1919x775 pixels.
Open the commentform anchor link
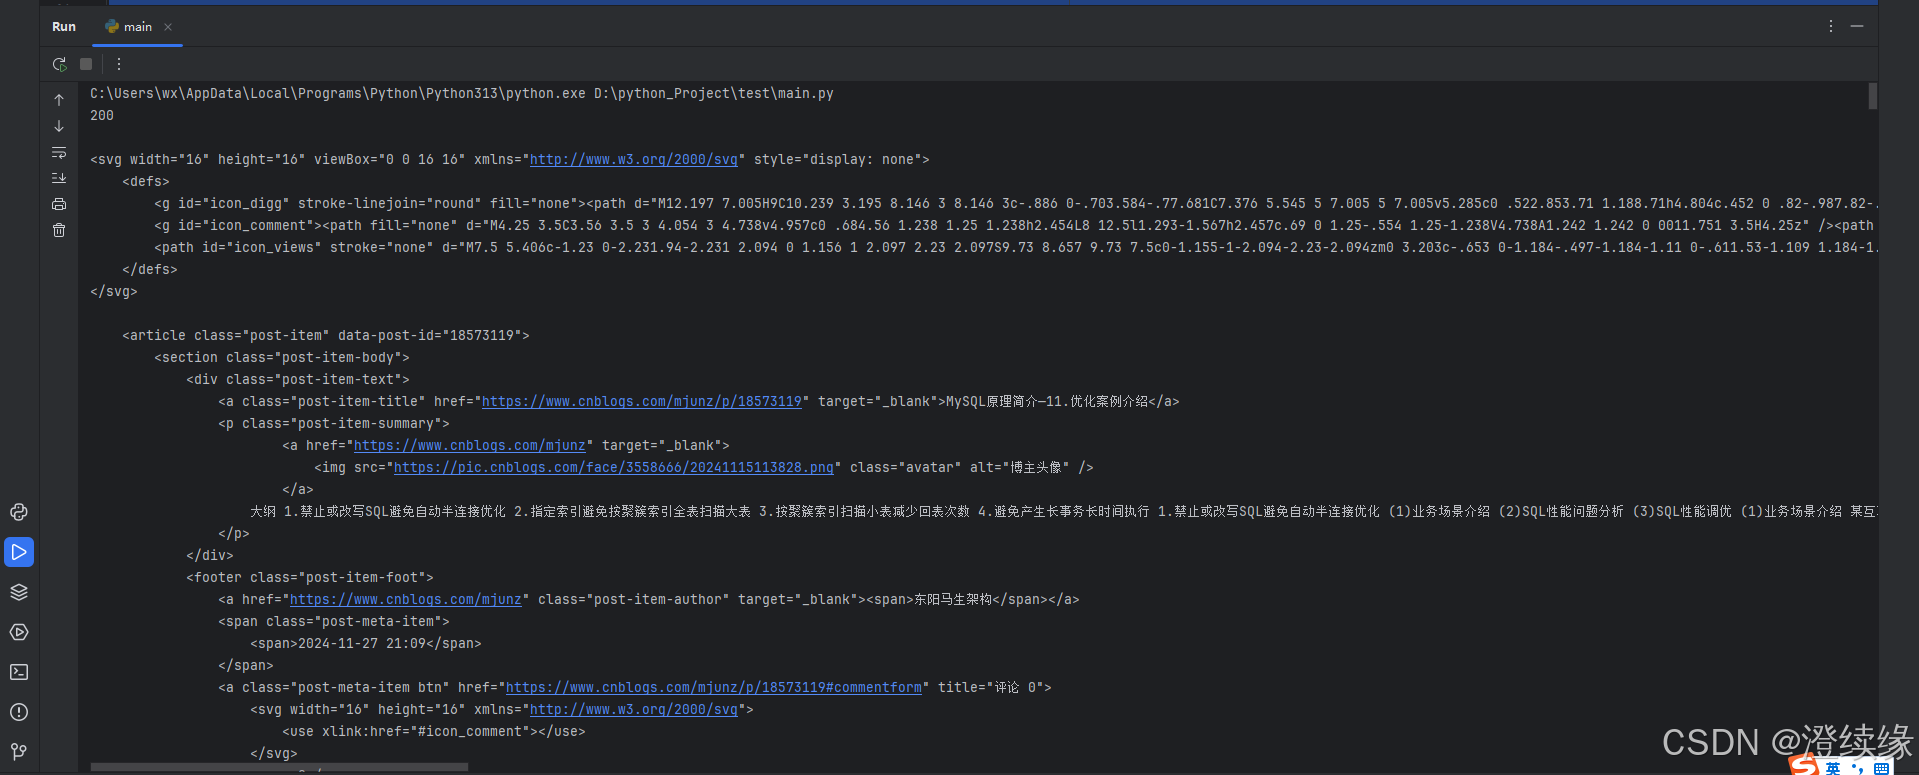pyautogui.click(x=714, y=687)
